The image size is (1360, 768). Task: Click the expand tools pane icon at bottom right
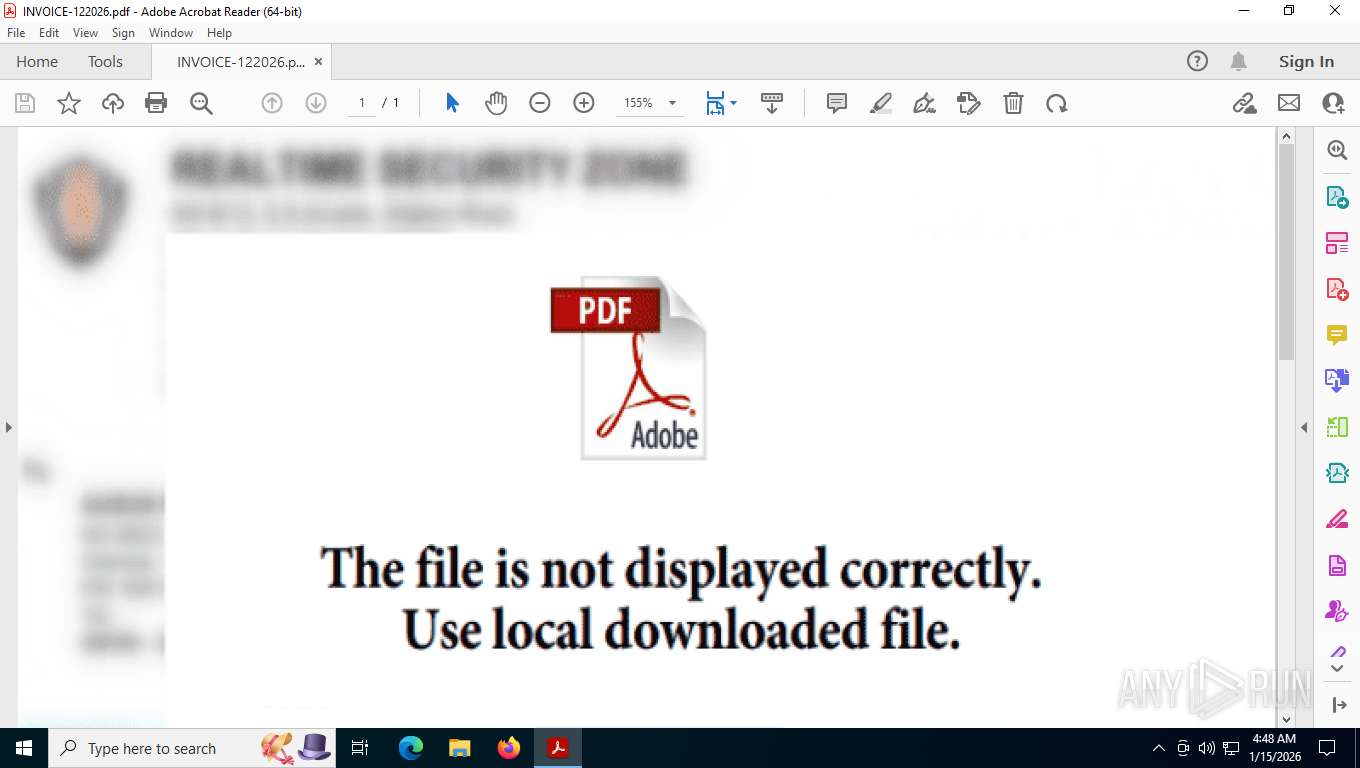[1339, 705]
